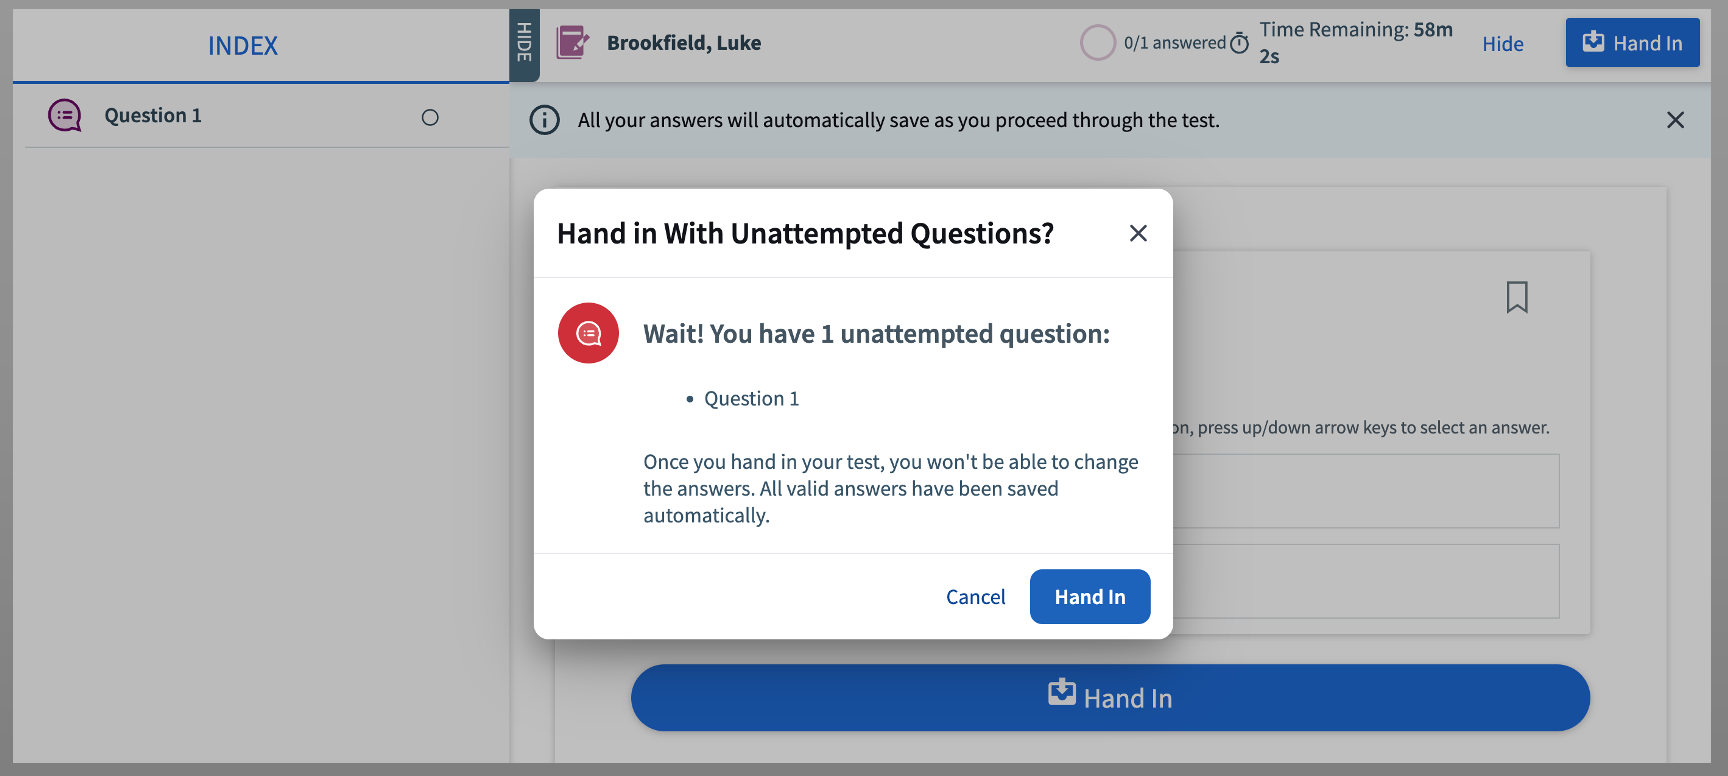Bookmark the current question

pos(1517,297)
